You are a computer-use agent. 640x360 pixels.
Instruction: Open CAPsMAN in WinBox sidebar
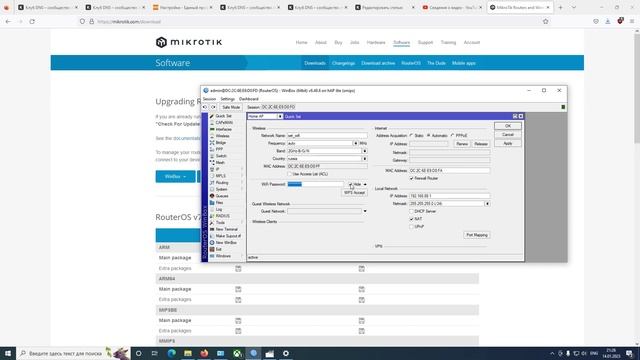click(224, 122)
